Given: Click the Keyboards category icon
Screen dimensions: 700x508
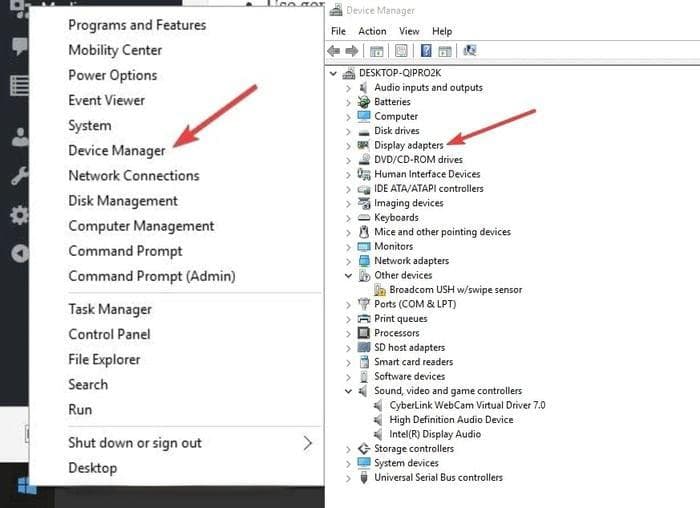Looking at the screenshot, I should pyautogui.click(x=364, y=217).
